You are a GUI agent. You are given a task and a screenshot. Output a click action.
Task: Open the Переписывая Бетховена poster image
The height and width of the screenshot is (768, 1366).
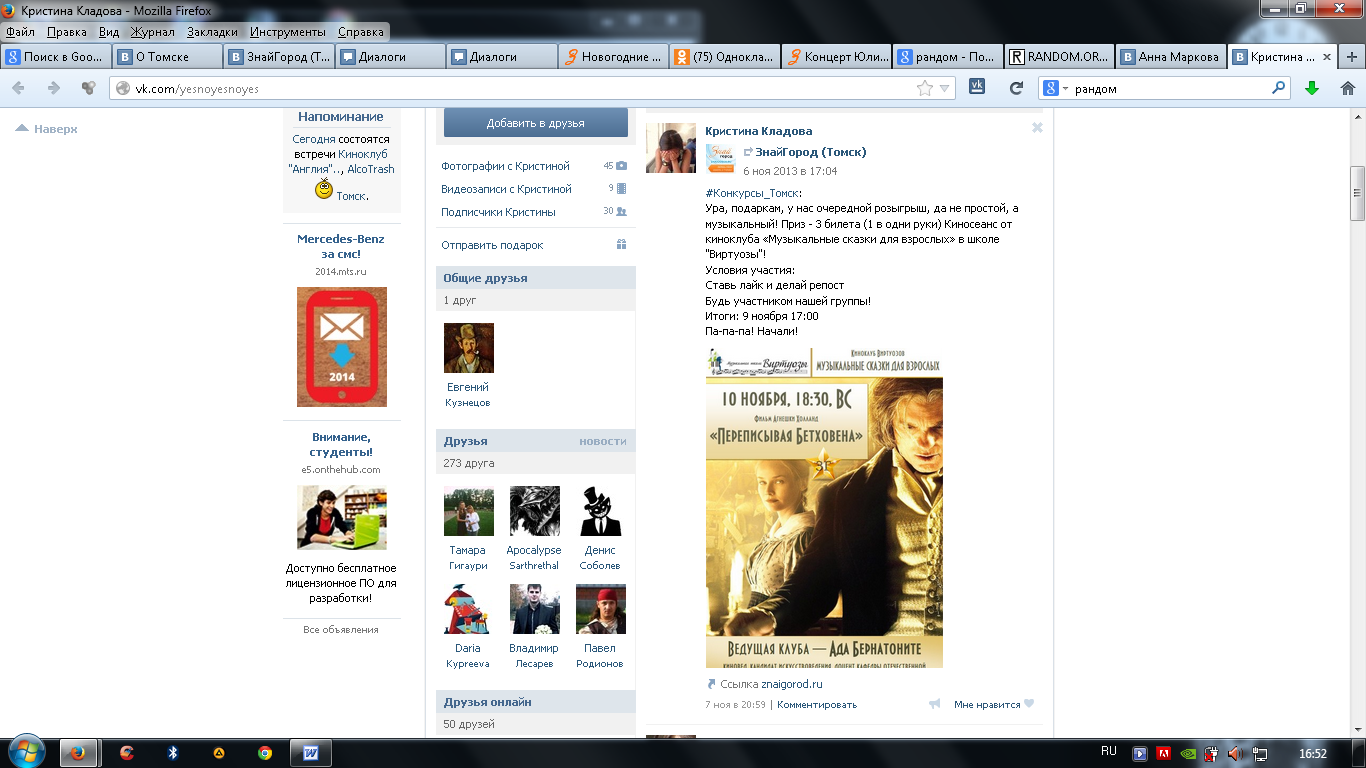point(824,507)
